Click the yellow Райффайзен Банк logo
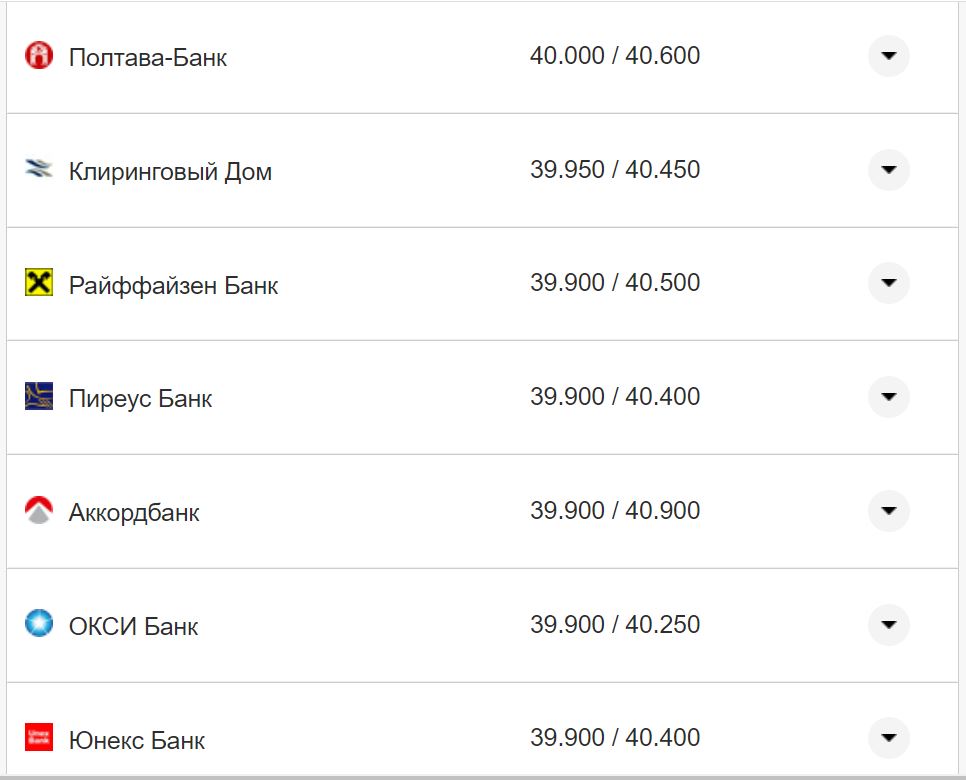This screenshot has height=780, width=966. click(x=38, y=283)
